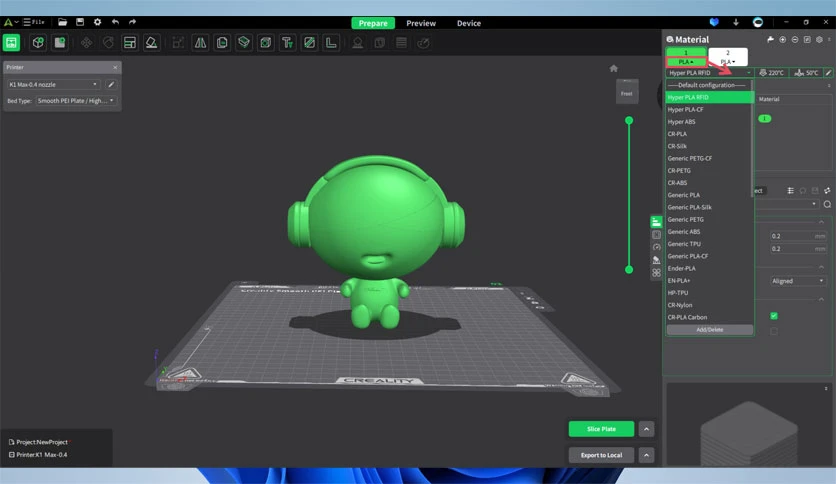Click the undo arrow
Image resolution: width=836 pixels, height=484 pixels.
click(x=115, y=22)
